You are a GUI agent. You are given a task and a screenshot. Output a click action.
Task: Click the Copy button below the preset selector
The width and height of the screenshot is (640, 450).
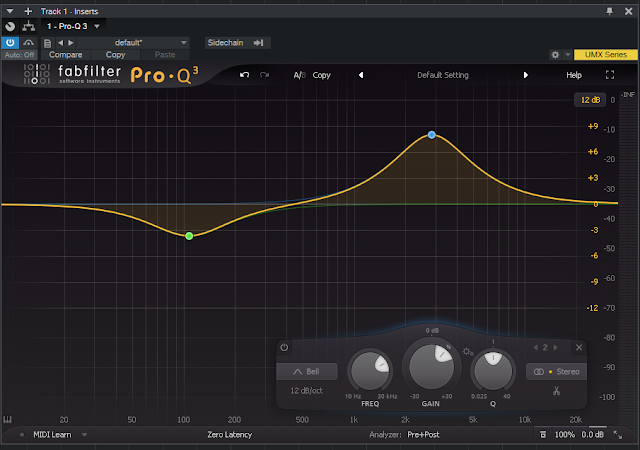coord(116,55)
